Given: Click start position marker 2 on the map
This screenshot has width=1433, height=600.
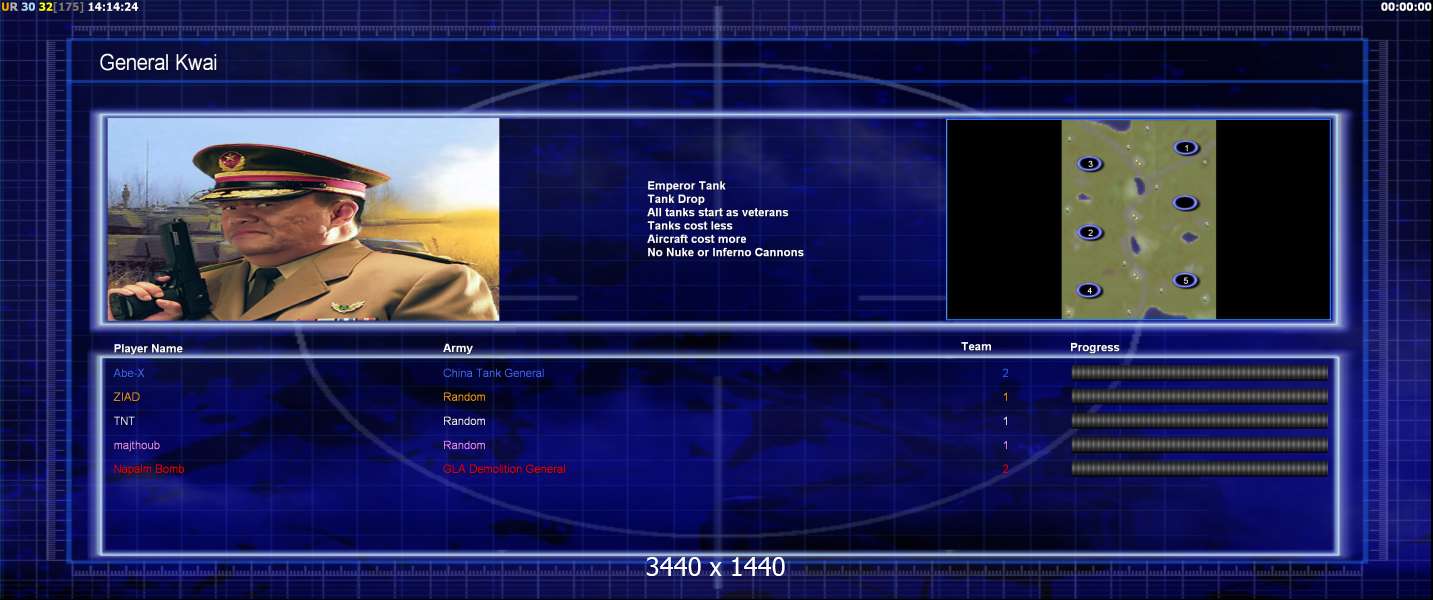Looking at the screenshot, I should 1090,233.
